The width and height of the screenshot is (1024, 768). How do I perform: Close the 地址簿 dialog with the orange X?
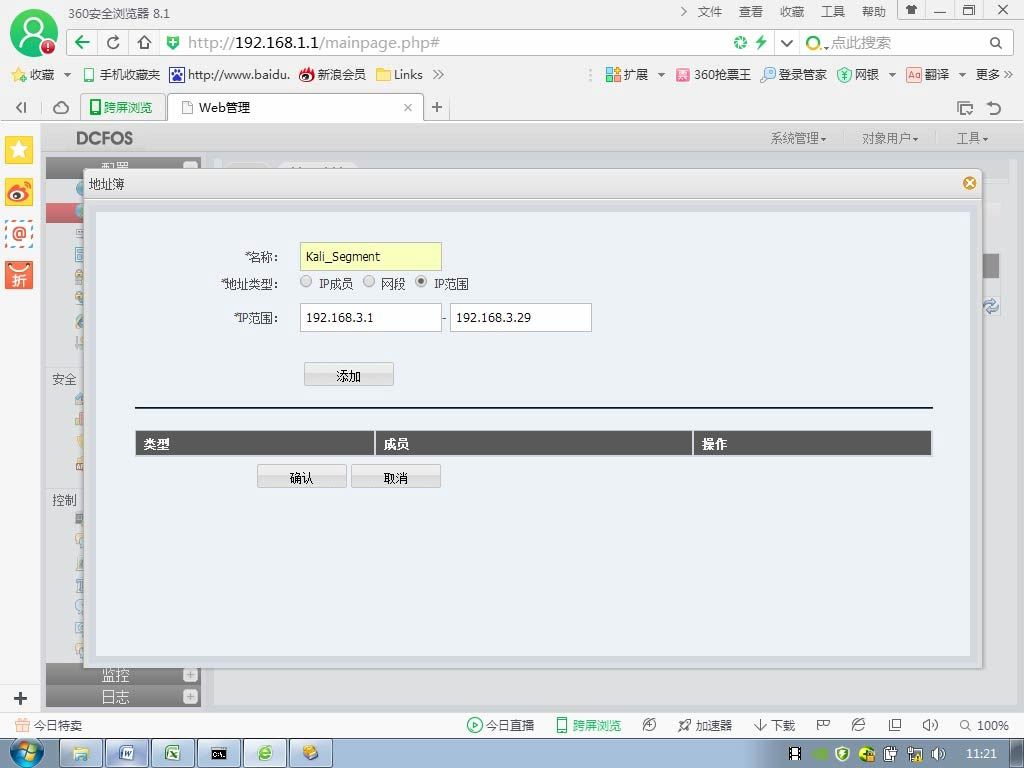pyautogui.click(x=969, y=184)
